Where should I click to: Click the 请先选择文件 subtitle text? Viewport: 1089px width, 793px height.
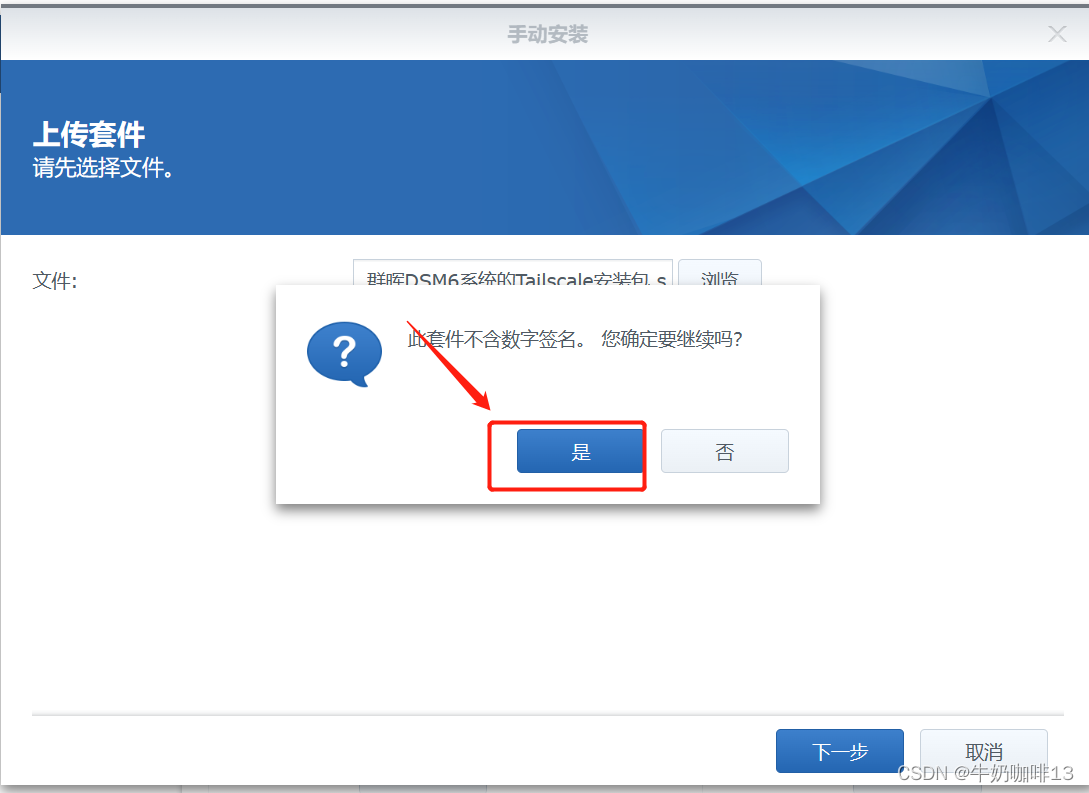103,167
